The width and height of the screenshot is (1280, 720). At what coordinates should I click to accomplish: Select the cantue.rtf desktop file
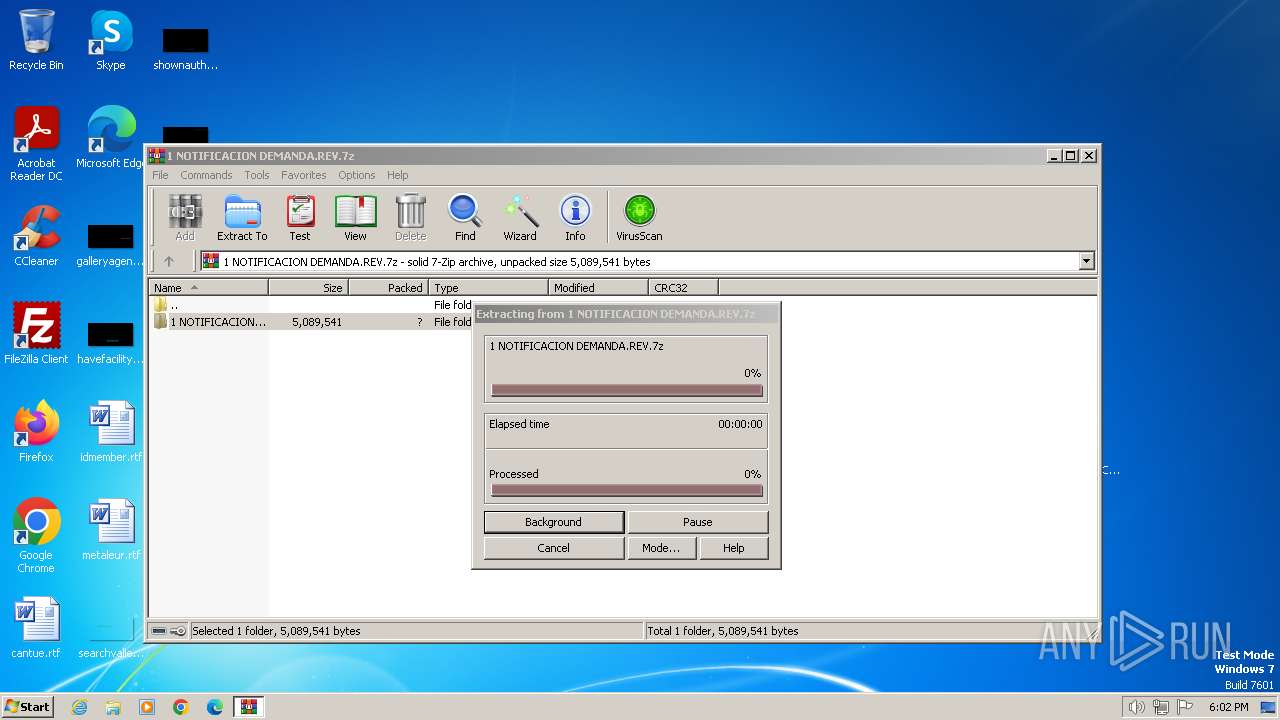click(x=36, y=628)
